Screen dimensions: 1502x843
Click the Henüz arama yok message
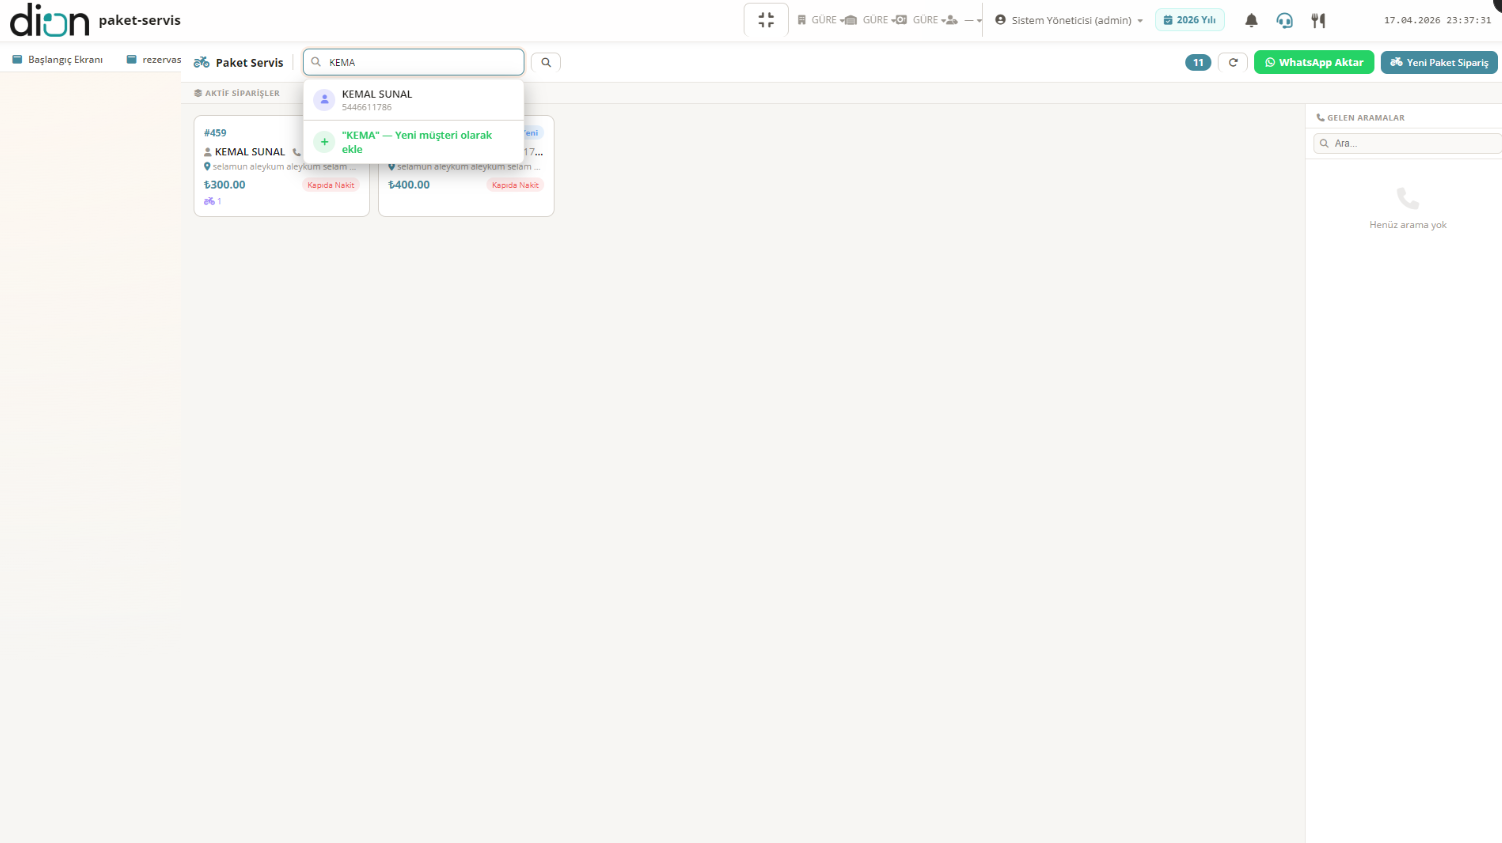[x=1408, y=225]
